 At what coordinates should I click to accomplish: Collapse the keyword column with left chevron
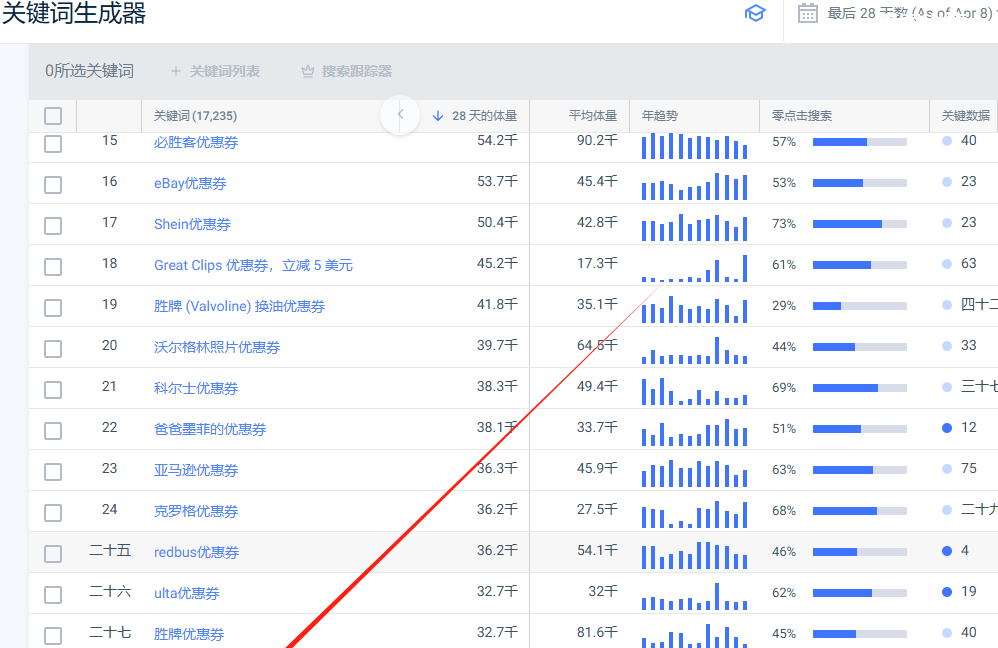pos(400,115)
